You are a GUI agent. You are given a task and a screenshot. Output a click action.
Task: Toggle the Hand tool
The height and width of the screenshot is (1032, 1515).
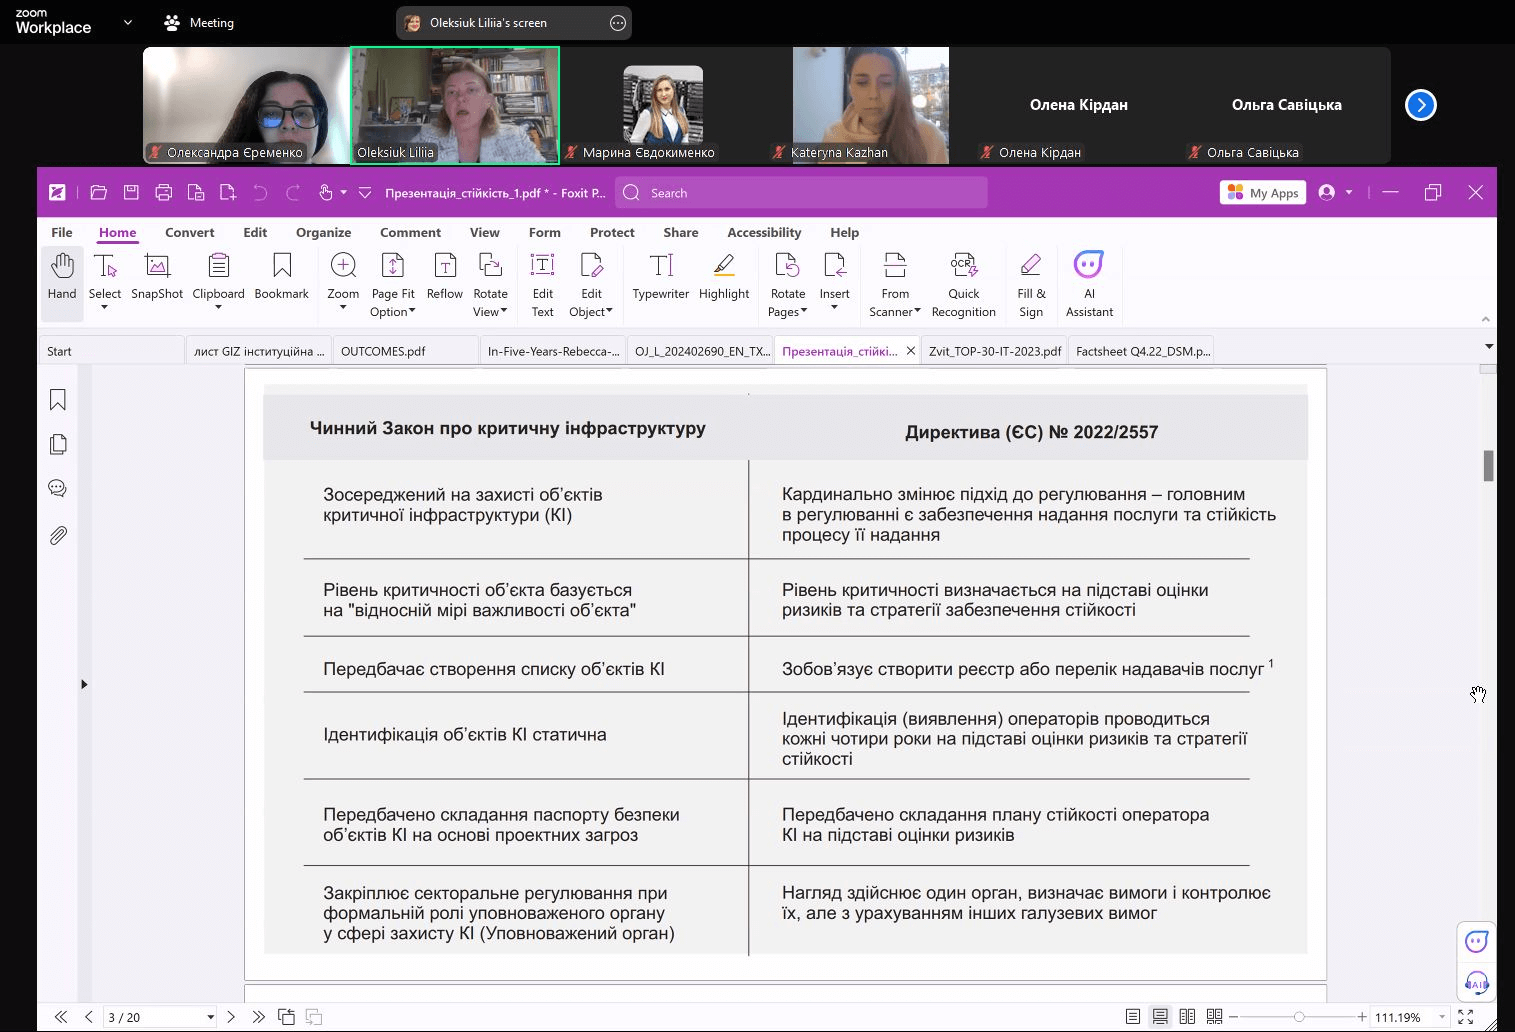62,277
